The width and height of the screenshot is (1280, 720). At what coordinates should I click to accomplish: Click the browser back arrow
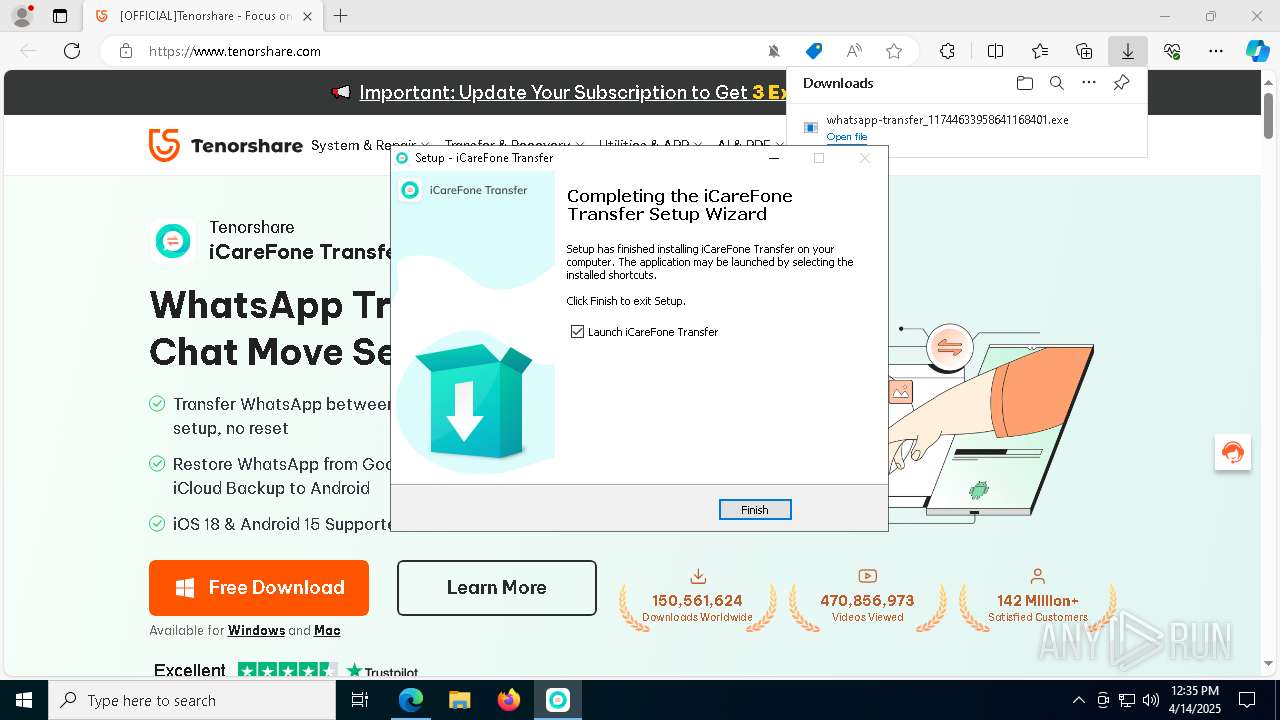(x=28, y=51)
